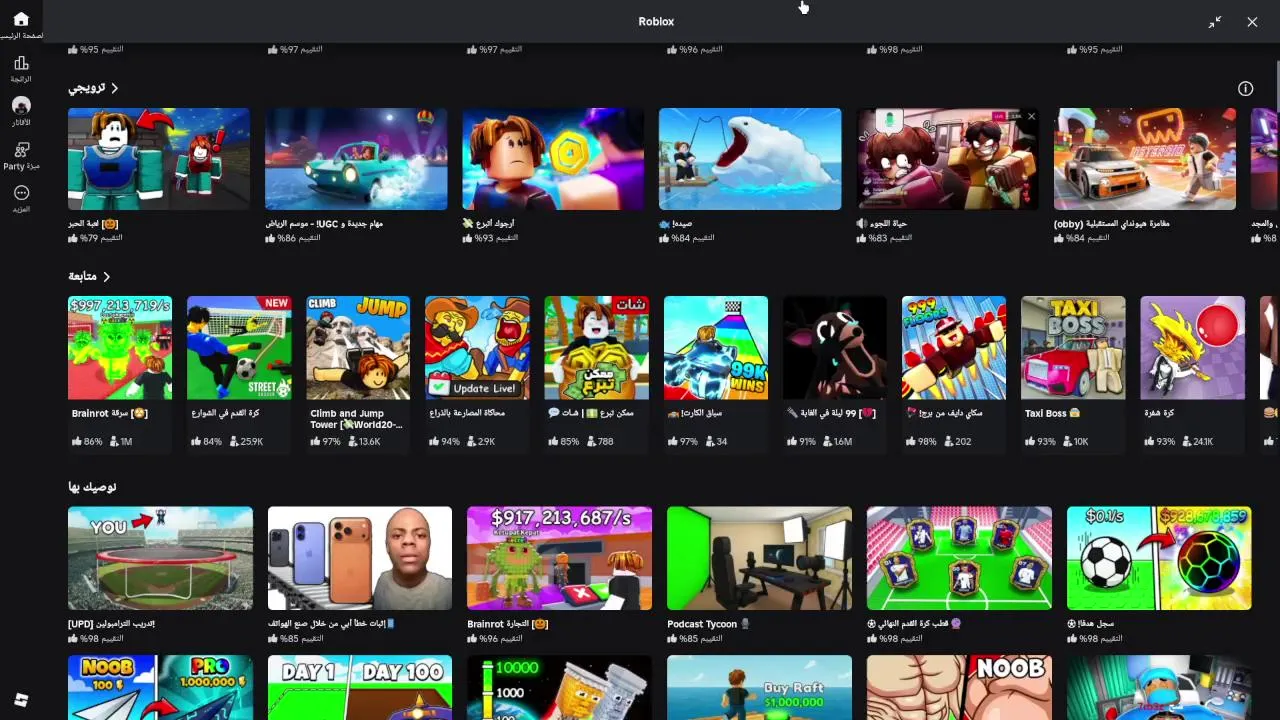
Task: Click the 1.6M player count under the forest game
Action: click(x=836, y=441)
